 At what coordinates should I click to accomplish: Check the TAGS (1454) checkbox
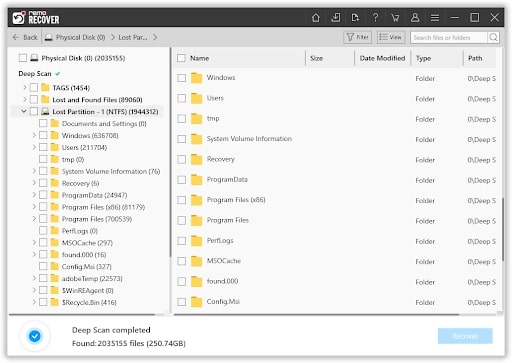(x=34, y=88)
